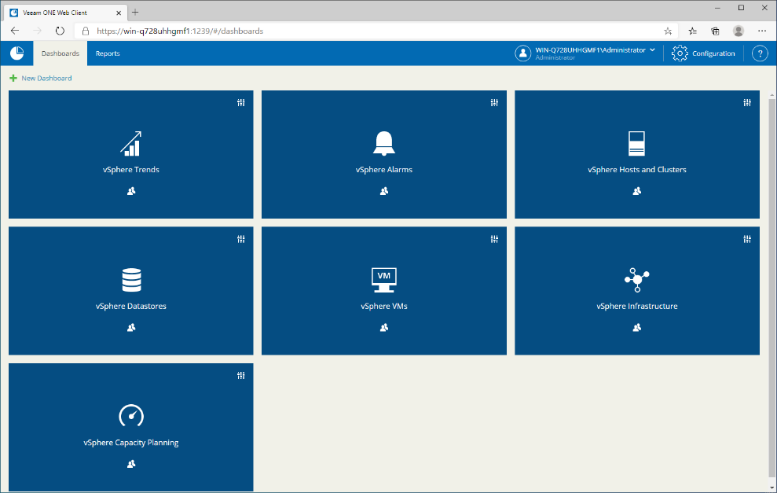Open the vSphere Hosts and Clusters server icon

tap(637, 143)
